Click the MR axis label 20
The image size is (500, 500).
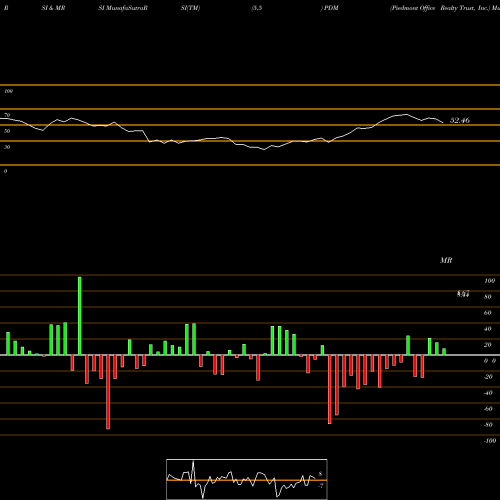tap(488, 345)
